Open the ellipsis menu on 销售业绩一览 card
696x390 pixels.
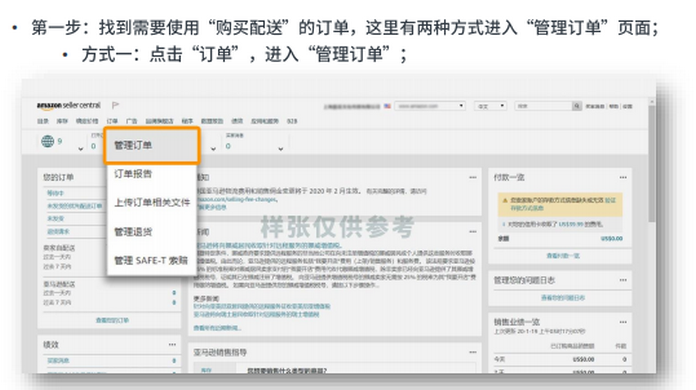tap(623, 322)
